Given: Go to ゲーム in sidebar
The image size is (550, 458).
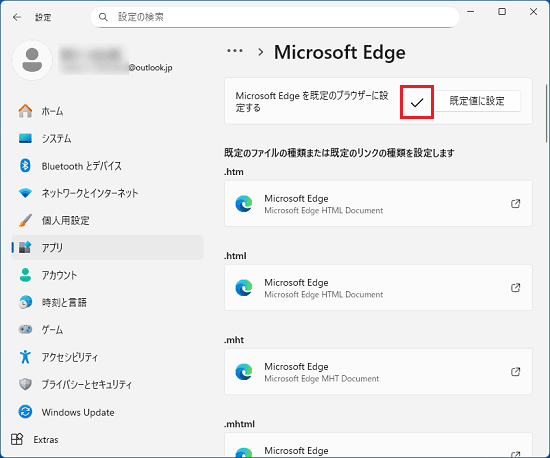Looking at the screenshot, I should pos(52,330).
